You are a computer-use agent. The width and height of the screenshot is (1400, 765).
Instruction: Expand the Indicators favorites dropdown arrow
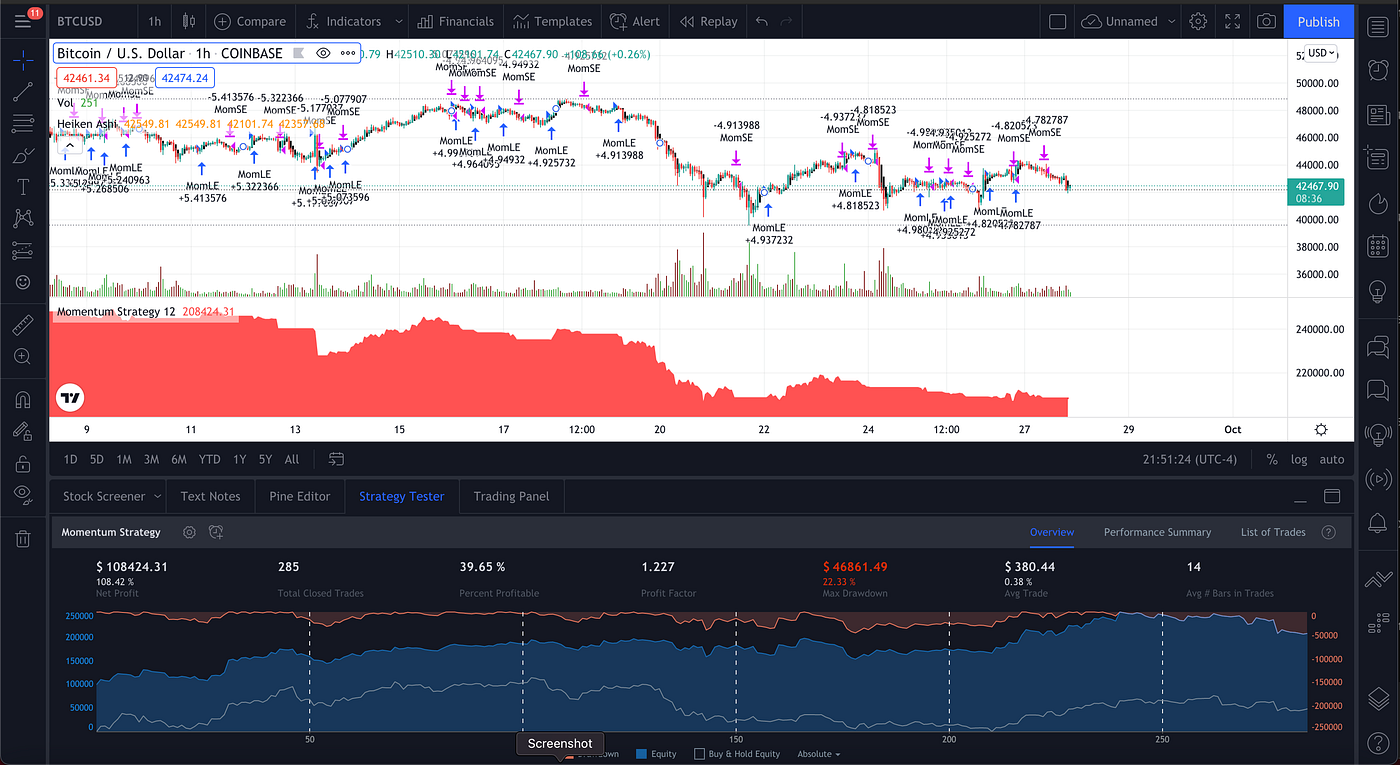399,21
